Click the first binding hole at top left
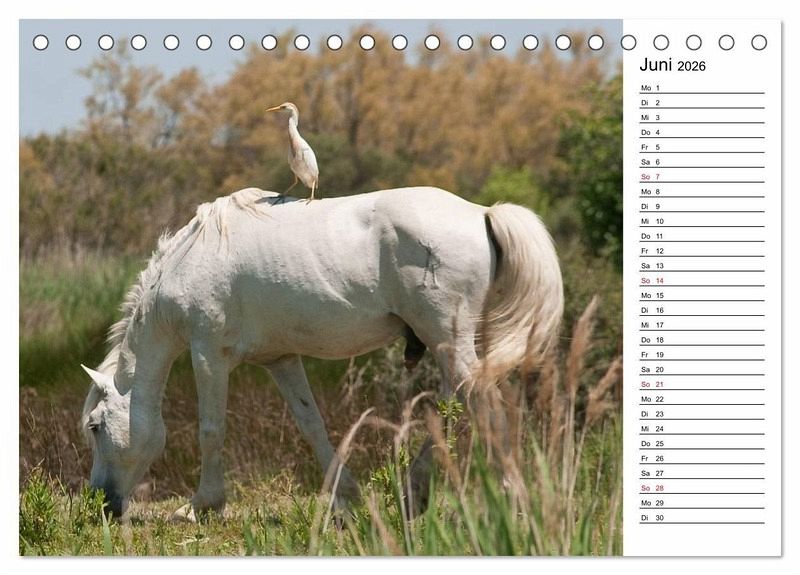Screen dimensions: 800x575 41,42
